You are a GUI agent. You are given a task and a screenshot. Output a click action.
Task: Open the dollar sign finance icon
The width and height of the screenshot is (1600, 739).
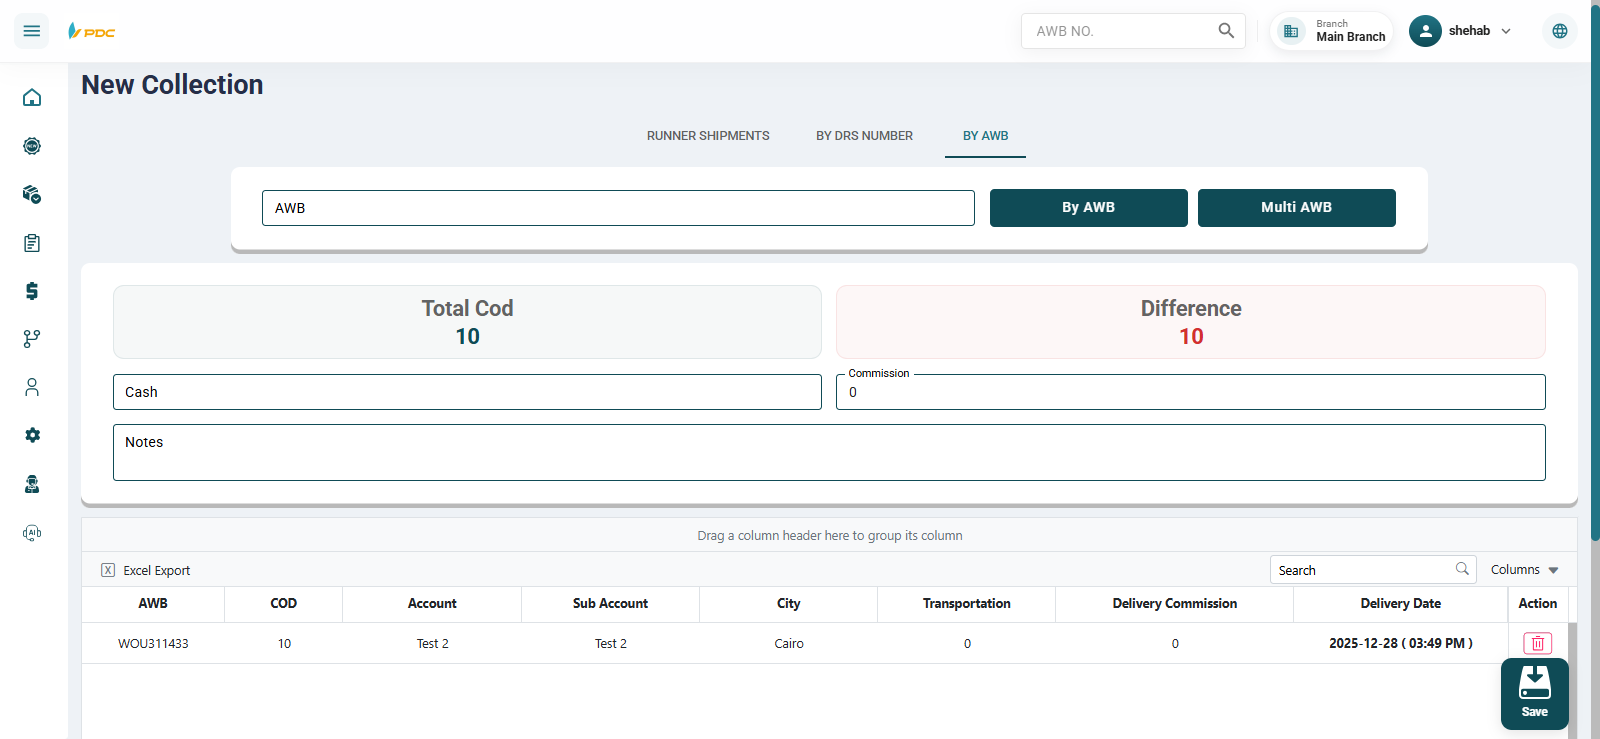tap(32, 291)
